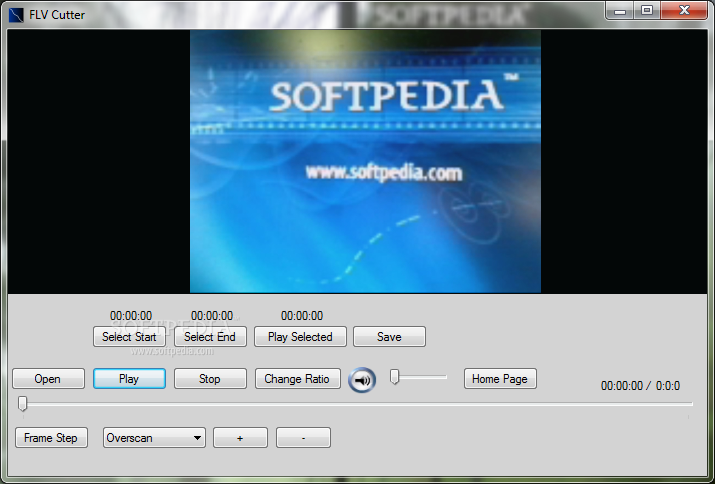Viewport: 715px width, 484px height.
Task: Click the Change Ratio button
Action: point(297,379)
